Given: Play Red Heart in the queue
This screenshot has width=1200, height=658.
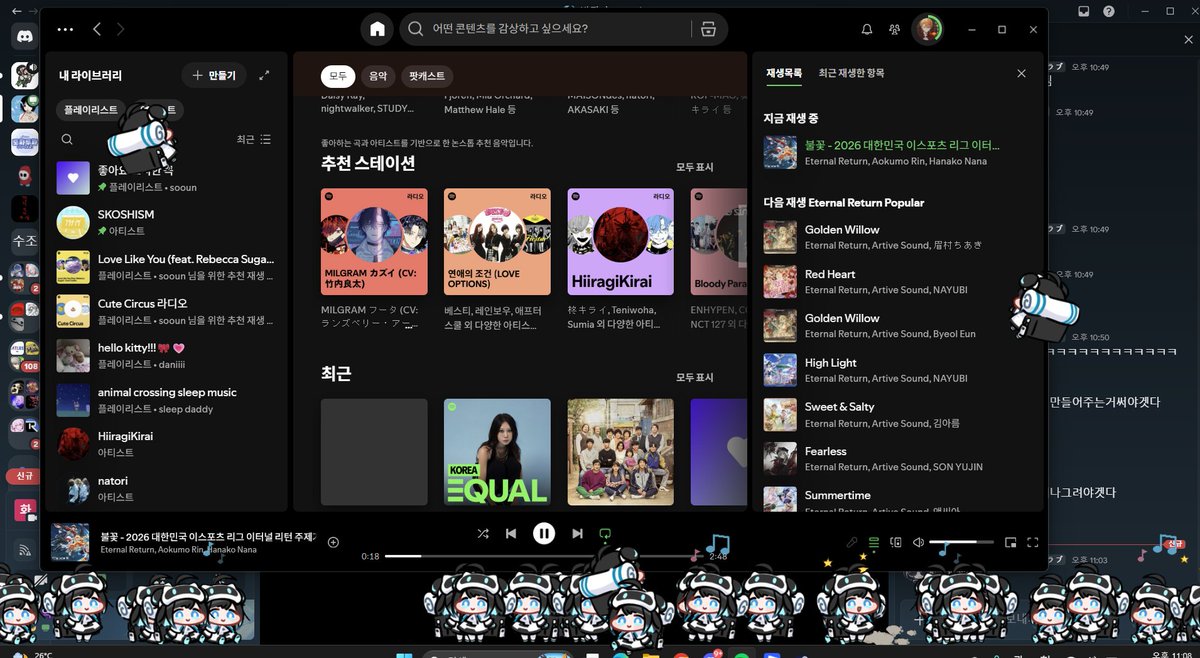Looking at the screenshot, I should (896, 281).
